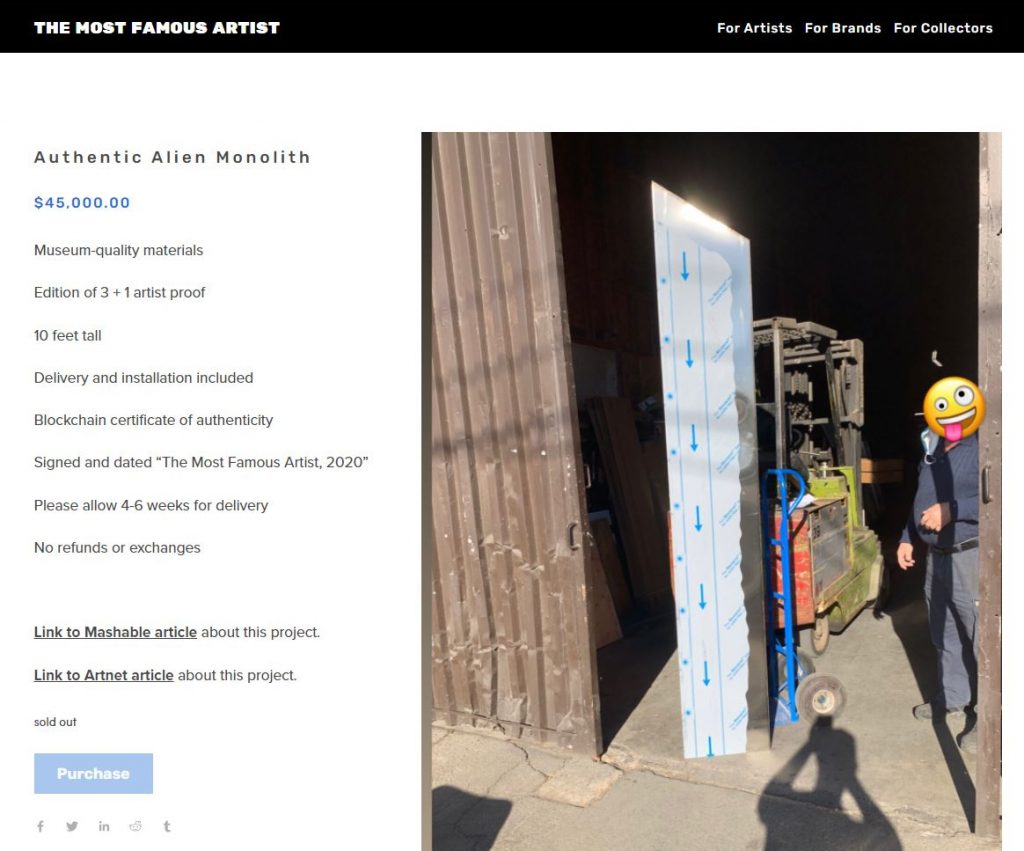Share via the Tumblr icon

point(167,826)
